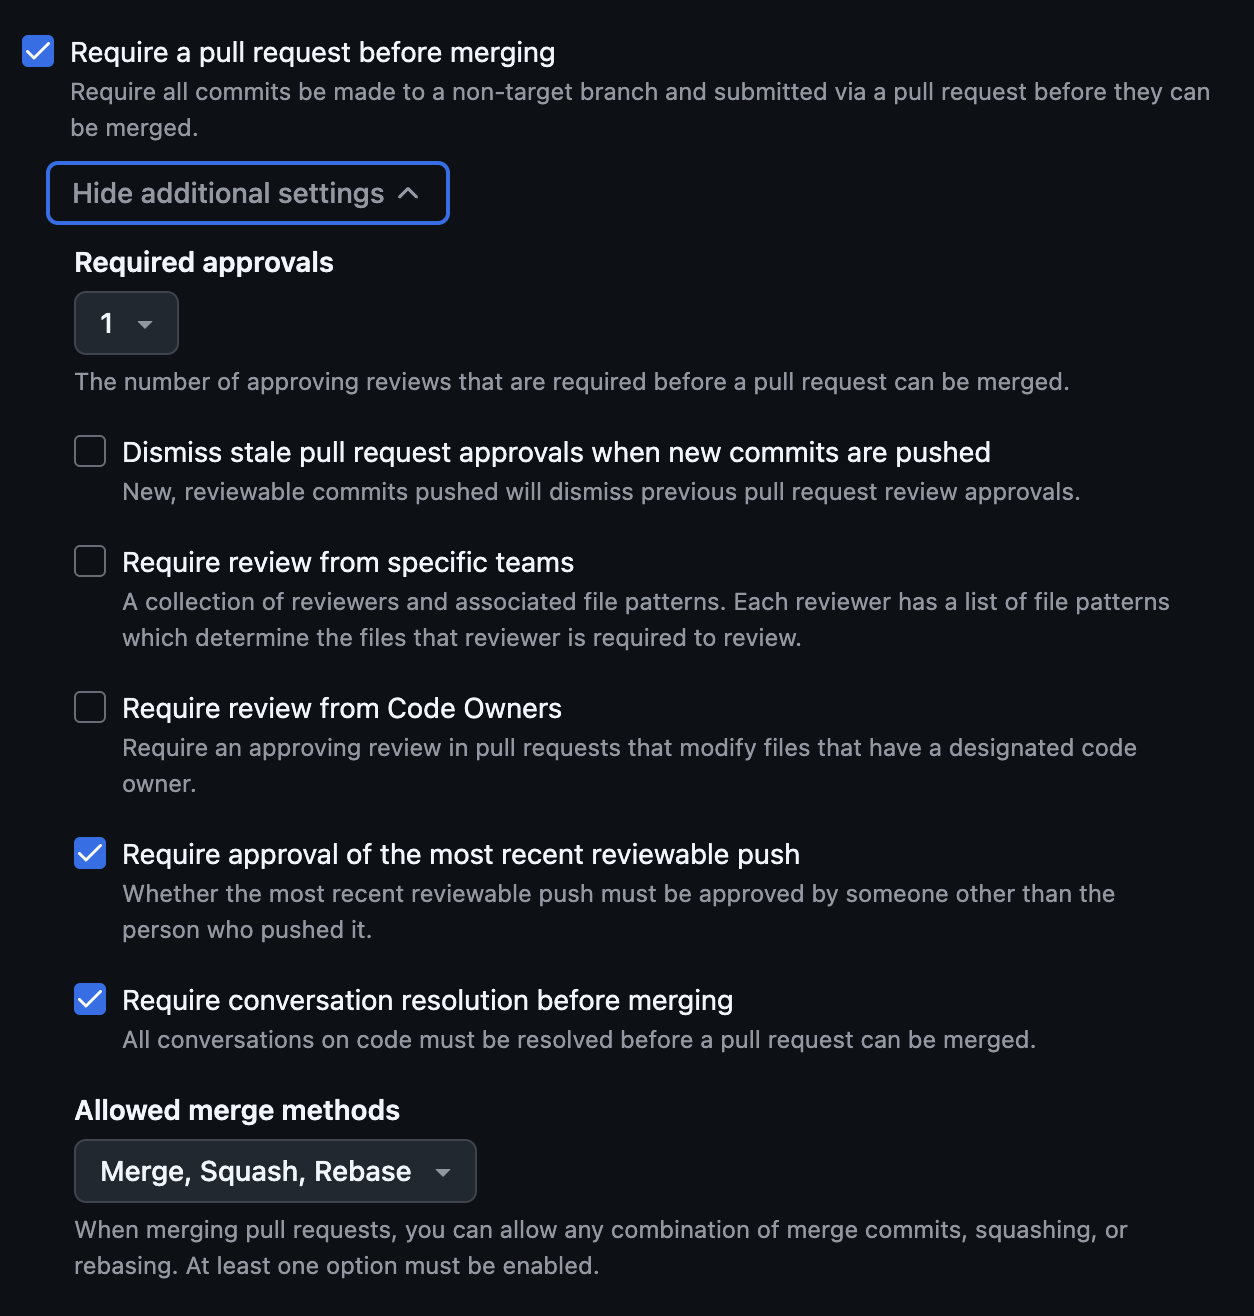Collapse settings with Hide additional settings button

coord(229,193)
